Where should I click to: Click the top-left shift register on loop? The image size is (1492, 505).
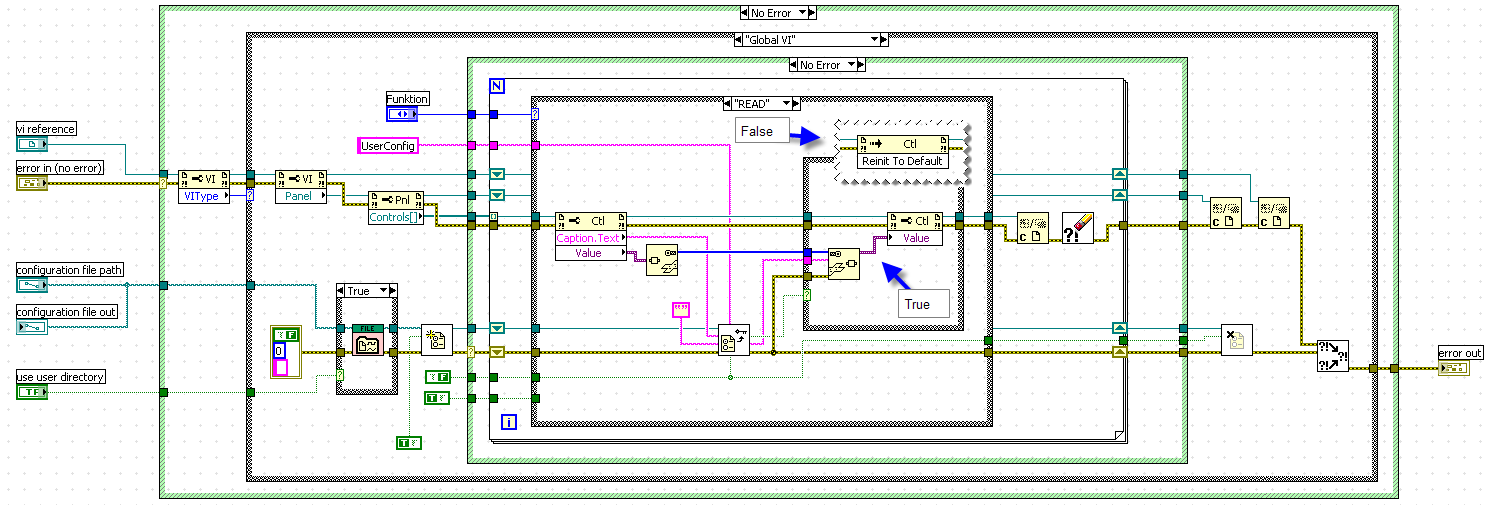(497, 176)
